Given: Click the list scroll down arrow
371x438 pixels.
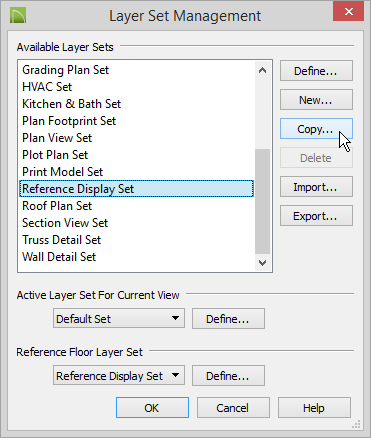Looking at the screenshot, I should click(262, 263).
